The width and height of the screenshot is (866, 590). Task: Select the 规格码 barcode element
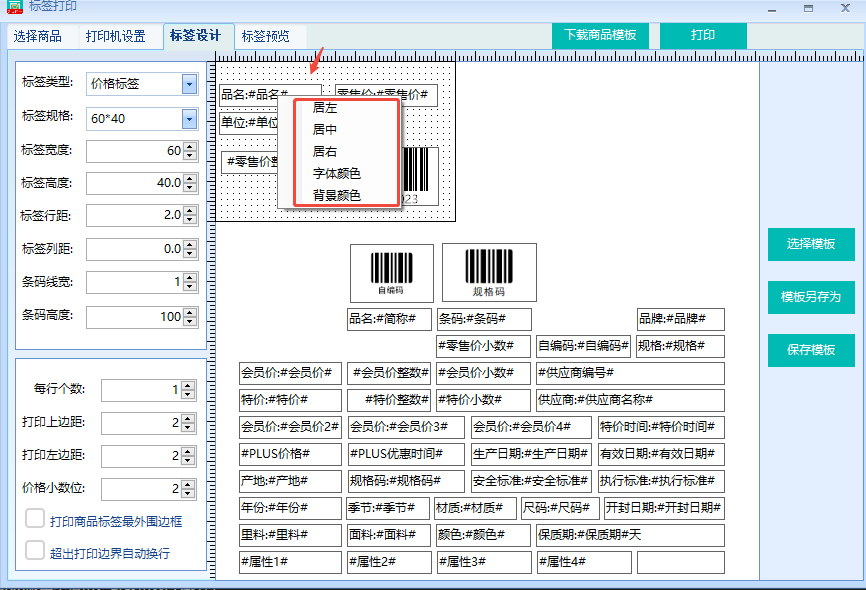click(489, 273)
